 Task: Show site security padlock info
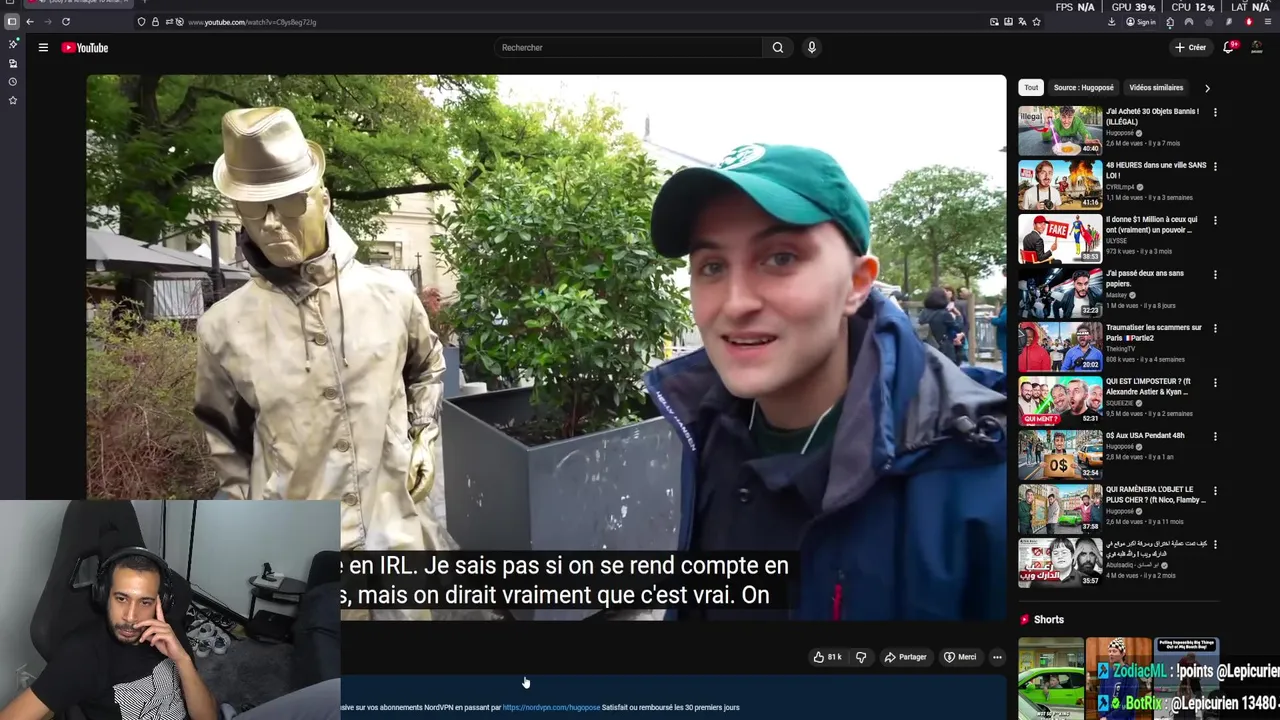tap(155, 21)
